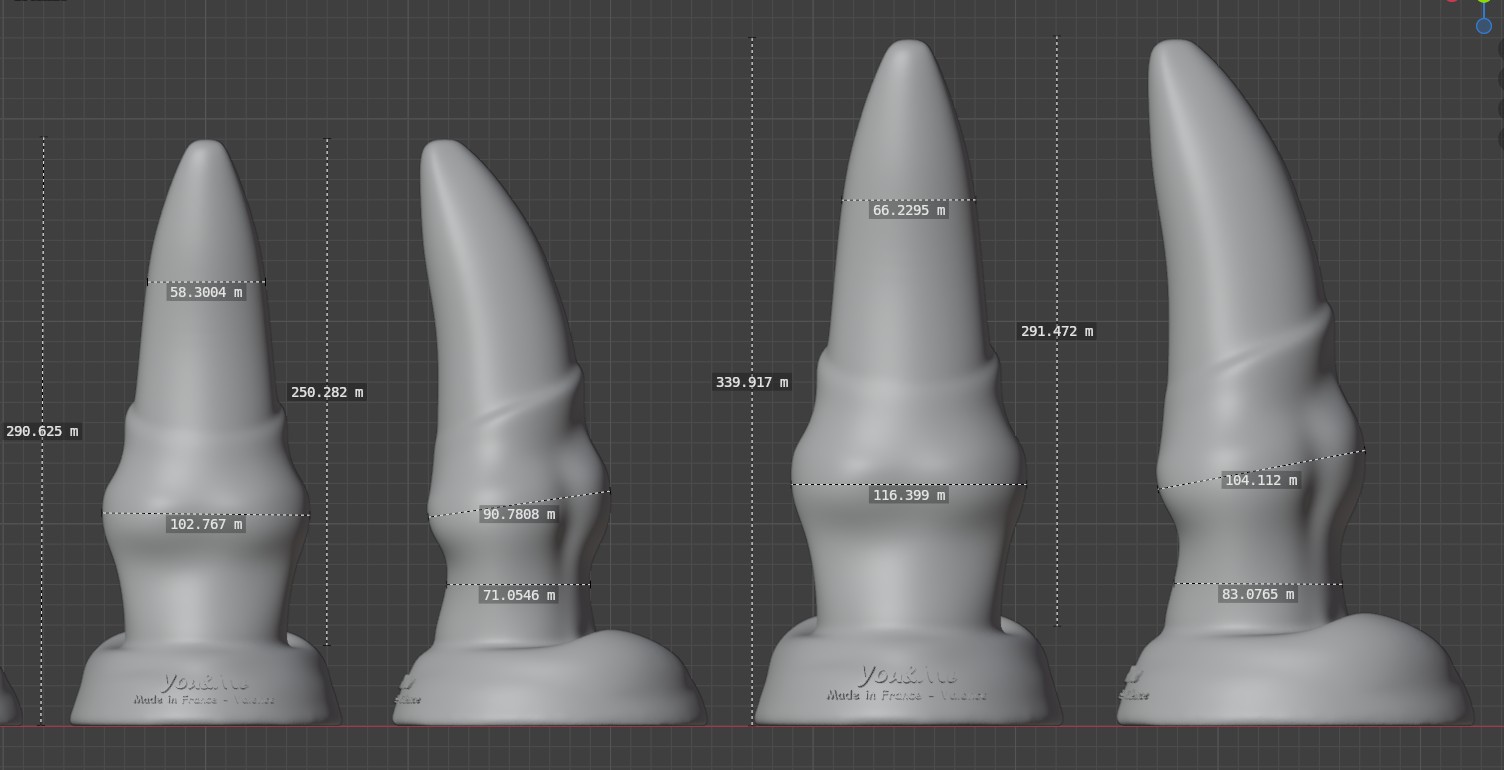The height and width of the screenshot is (770, 1504).
Task: Click the 291.472 m height measurement
Action: click(x=1057, y=331)
